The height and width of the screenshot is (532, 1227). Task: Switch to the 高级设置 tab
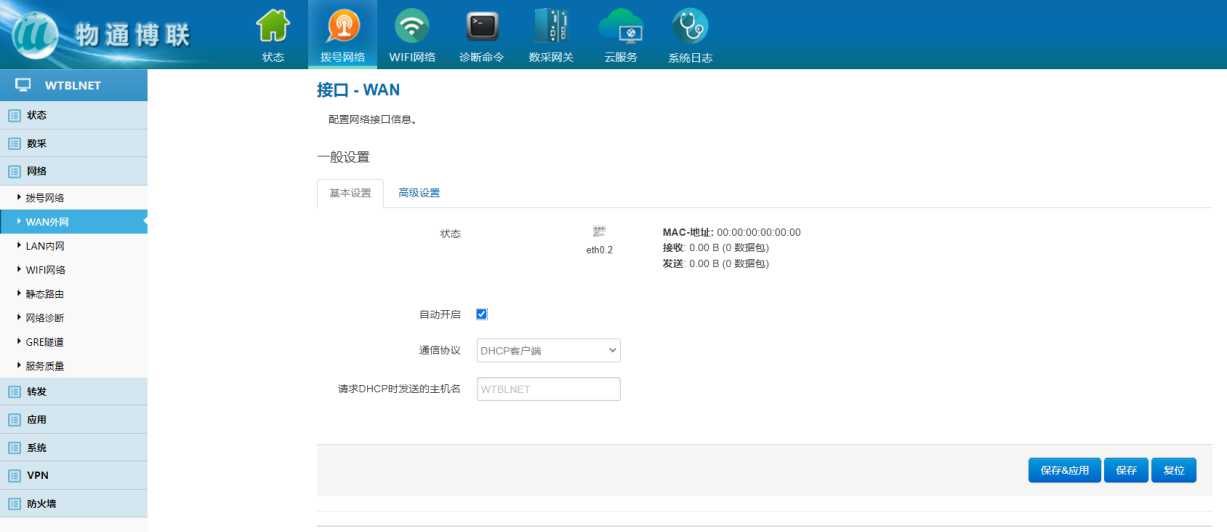click(418, 193)
